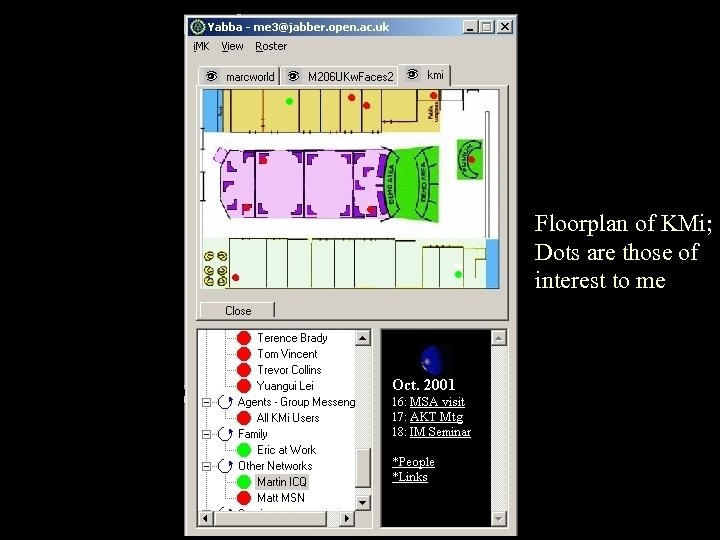
Task: Collapse the Family group
Action: pos(207,434)
